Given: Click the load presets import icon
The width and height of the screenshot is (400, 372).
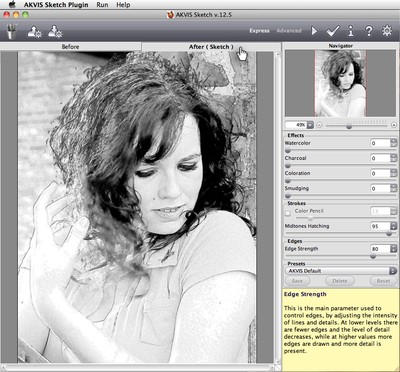Looking at the screenshot, I should pyautogui.click(x=34, y=31).
